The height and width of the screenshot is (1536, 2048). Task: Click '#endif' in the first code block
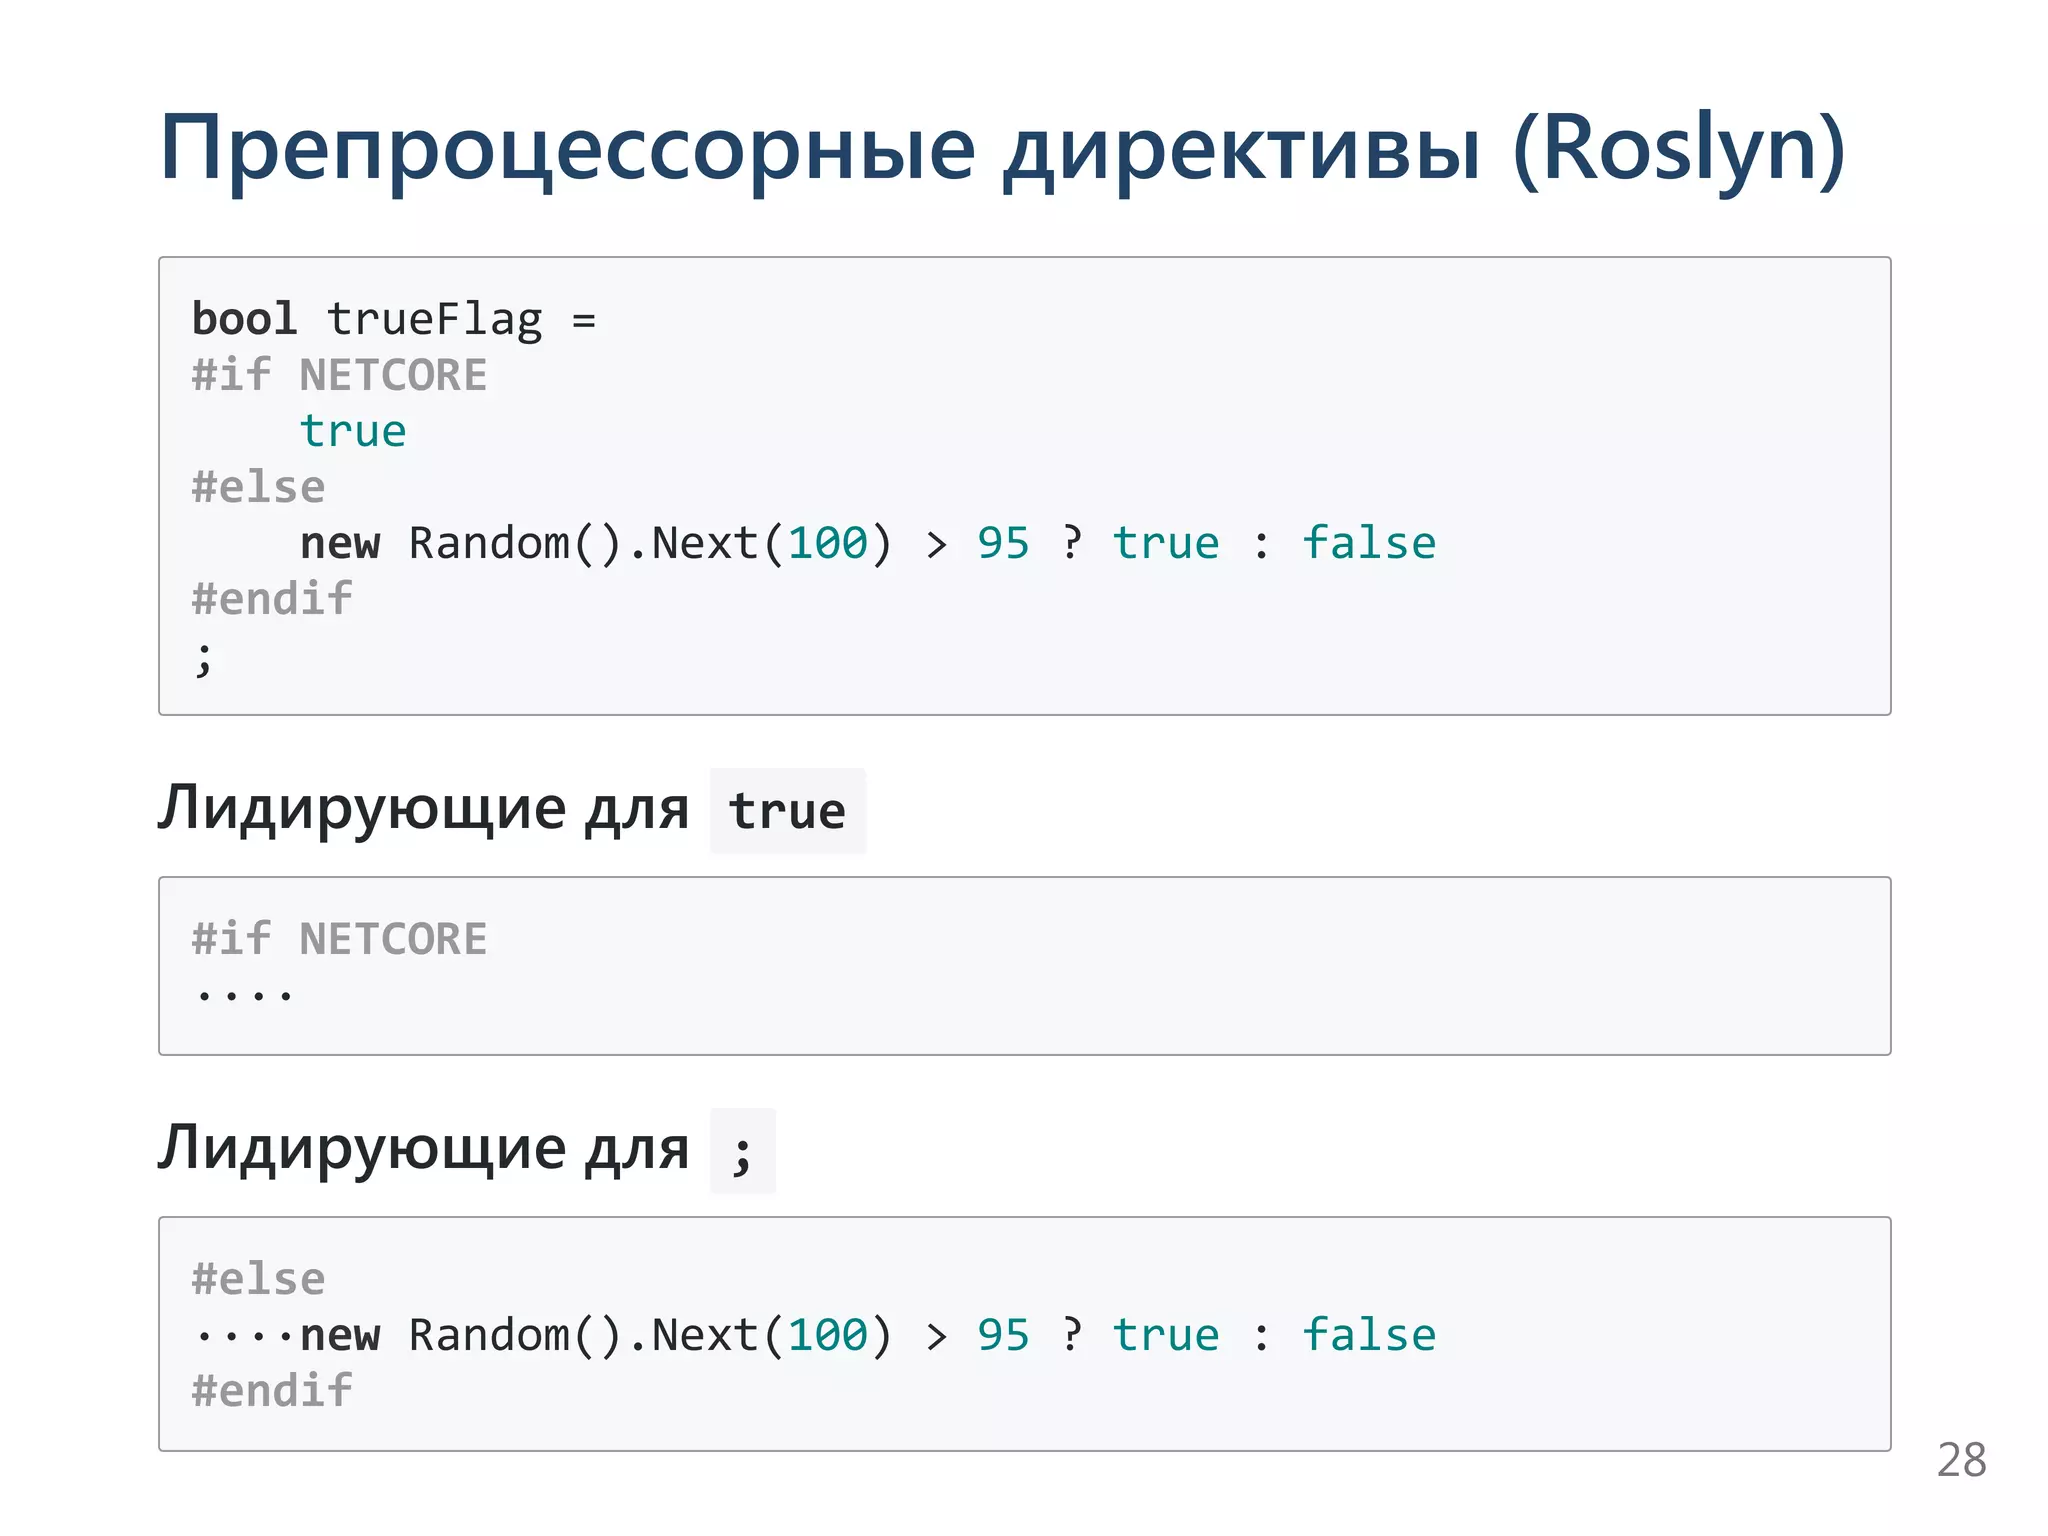(x=272, y=599)
